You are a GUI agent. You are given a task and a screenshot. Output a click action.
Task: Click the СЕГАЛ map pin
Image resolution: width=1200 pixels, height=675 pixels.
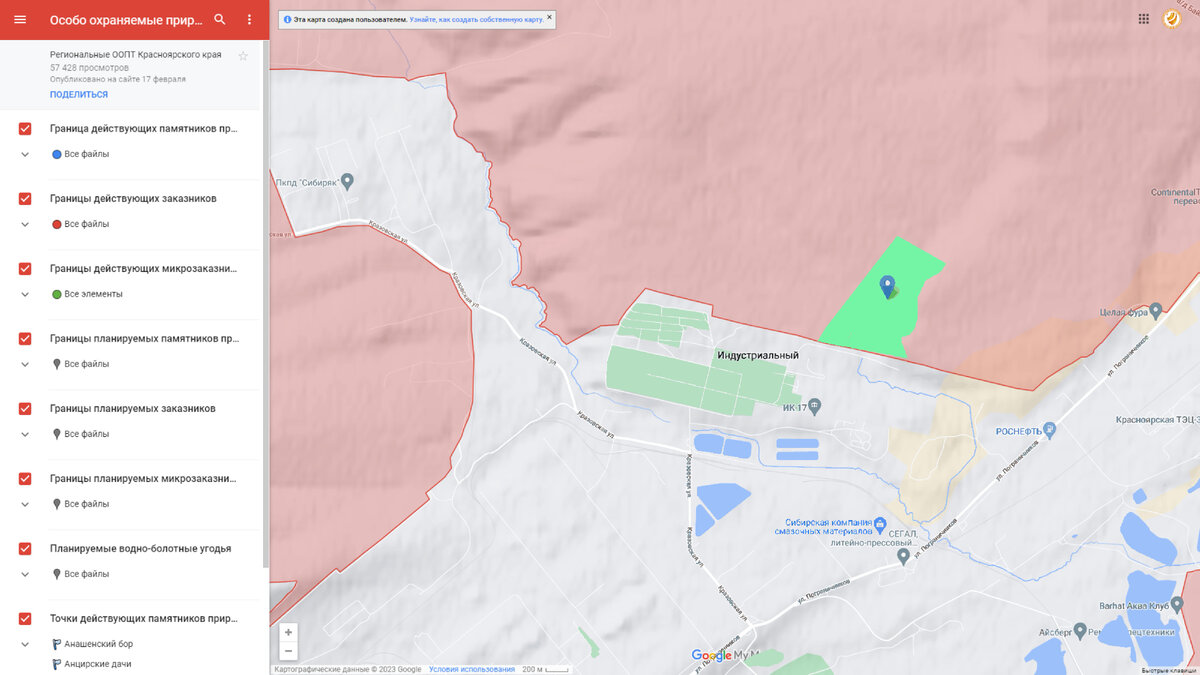[x=903, y=556]
